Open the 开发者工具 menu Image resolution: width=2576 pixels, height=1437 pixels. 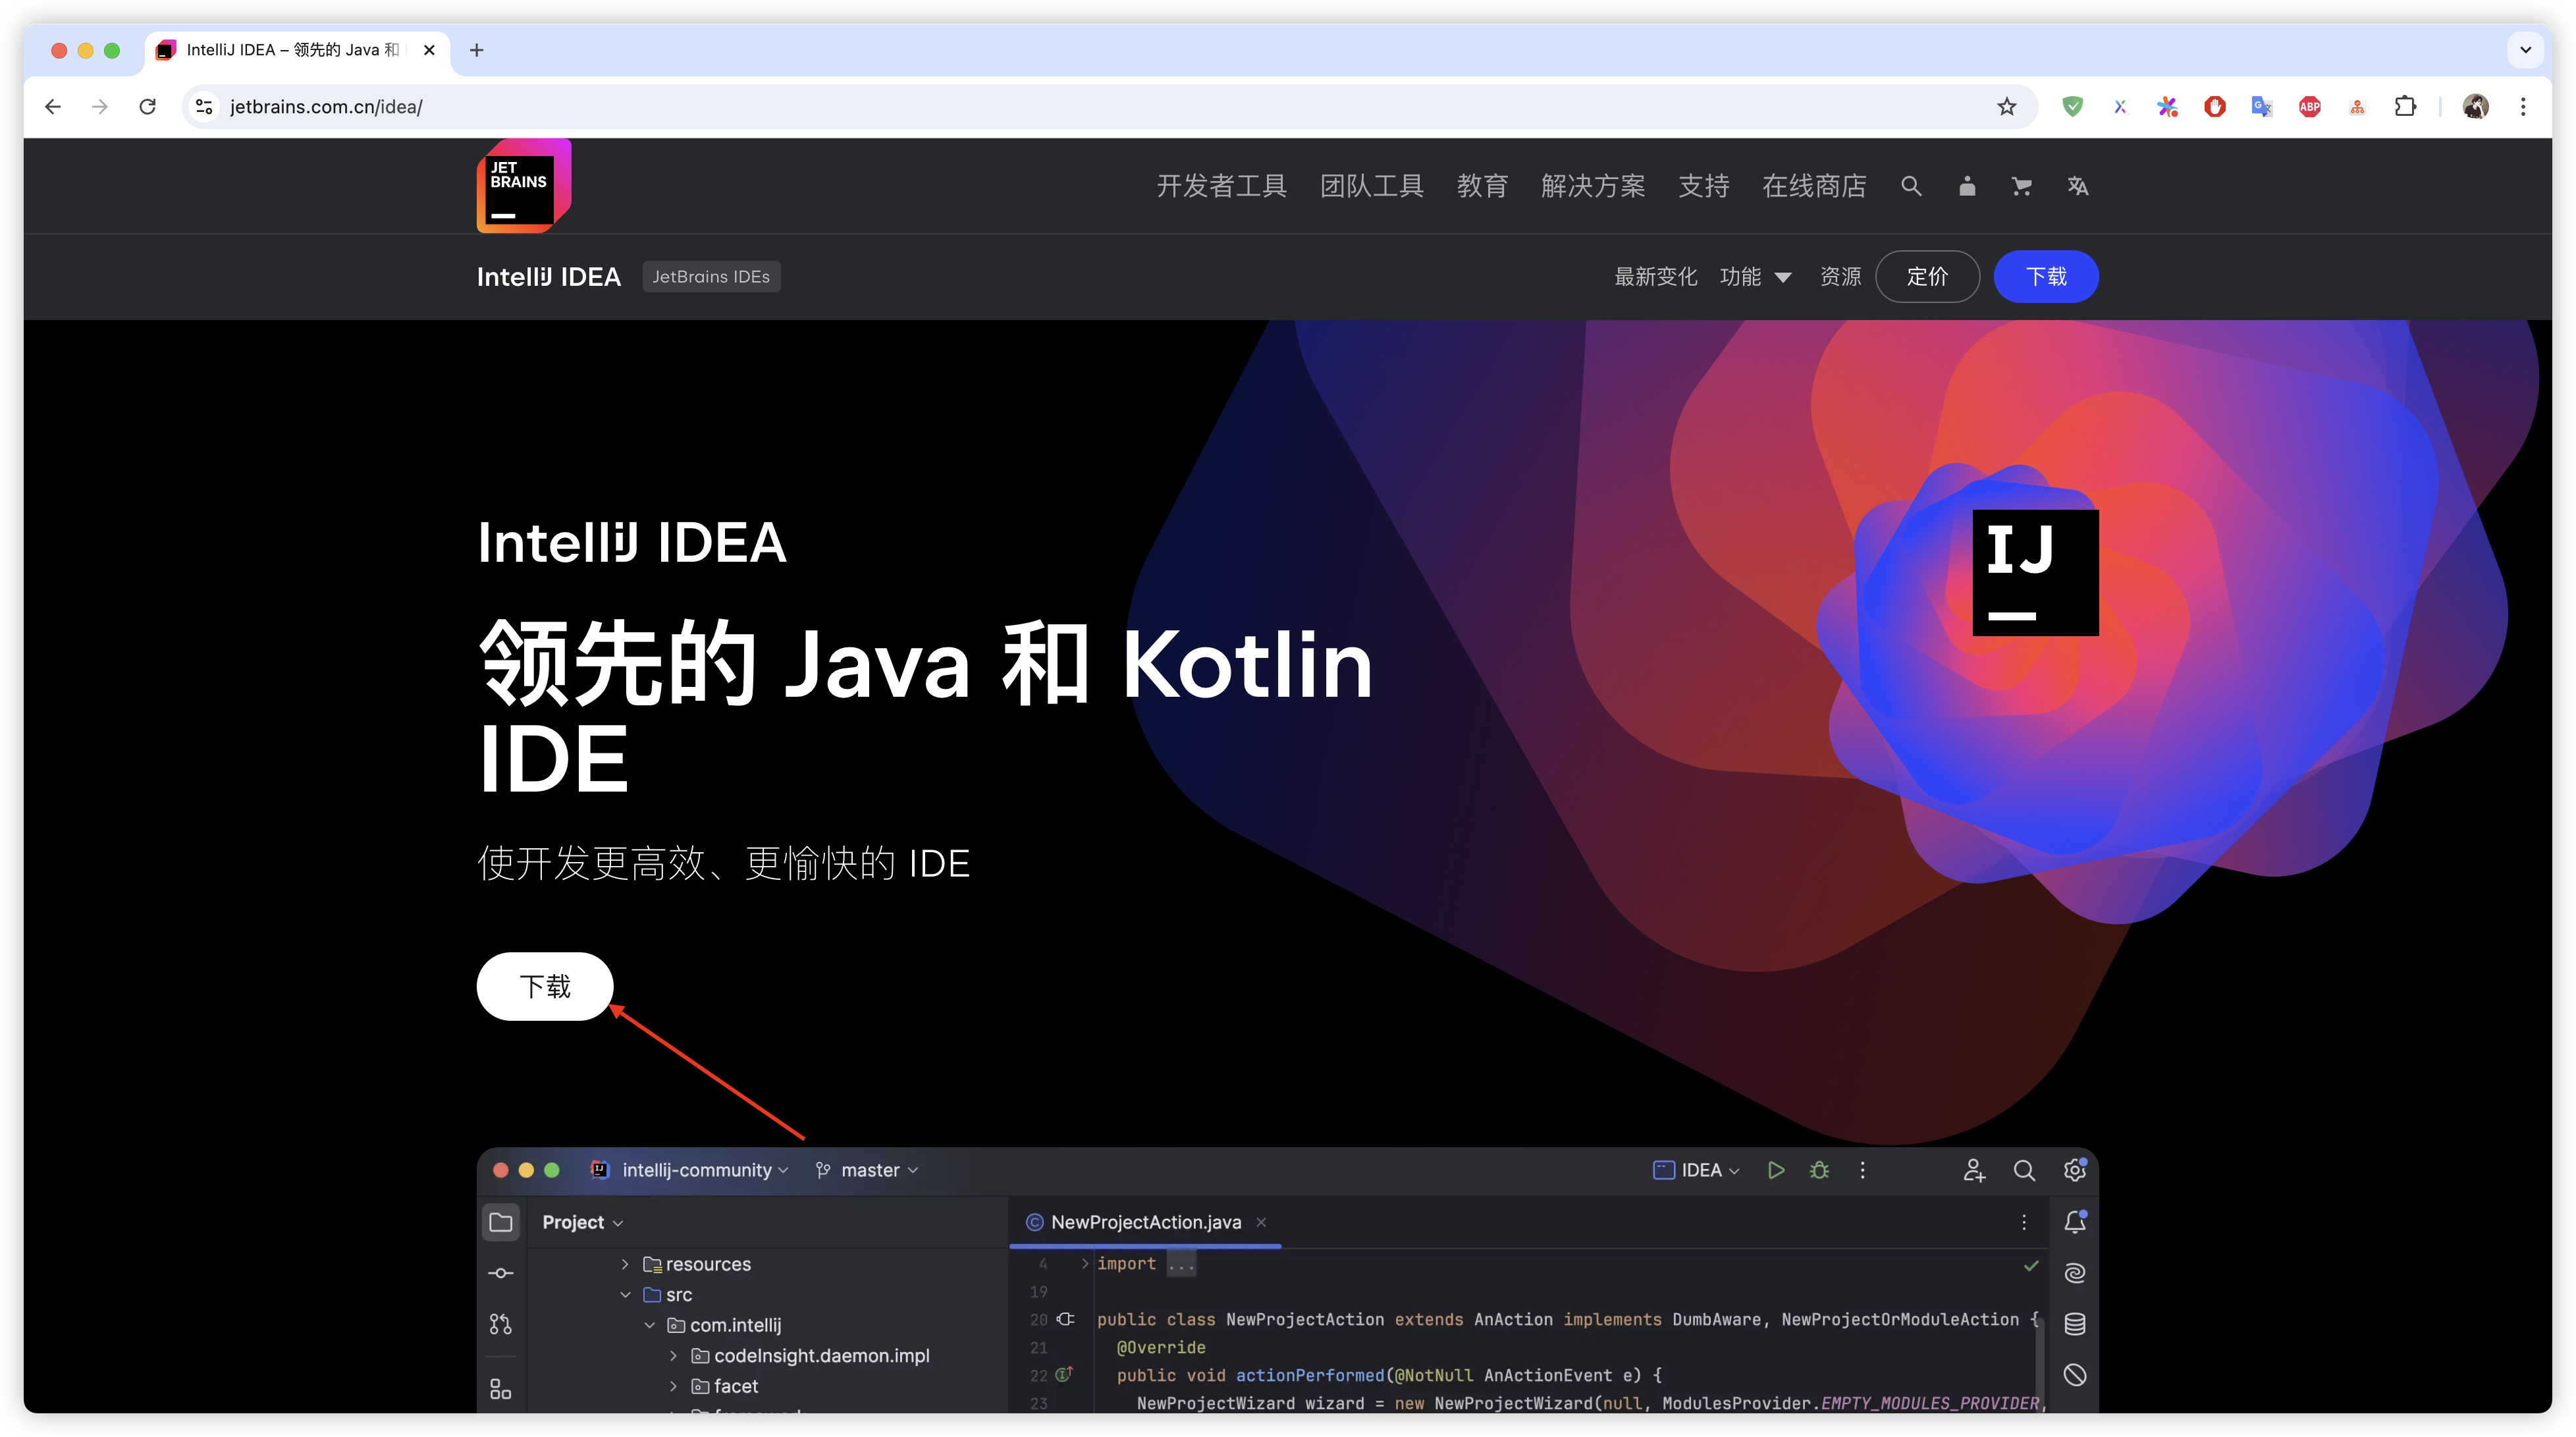(x=1221, y=186)
